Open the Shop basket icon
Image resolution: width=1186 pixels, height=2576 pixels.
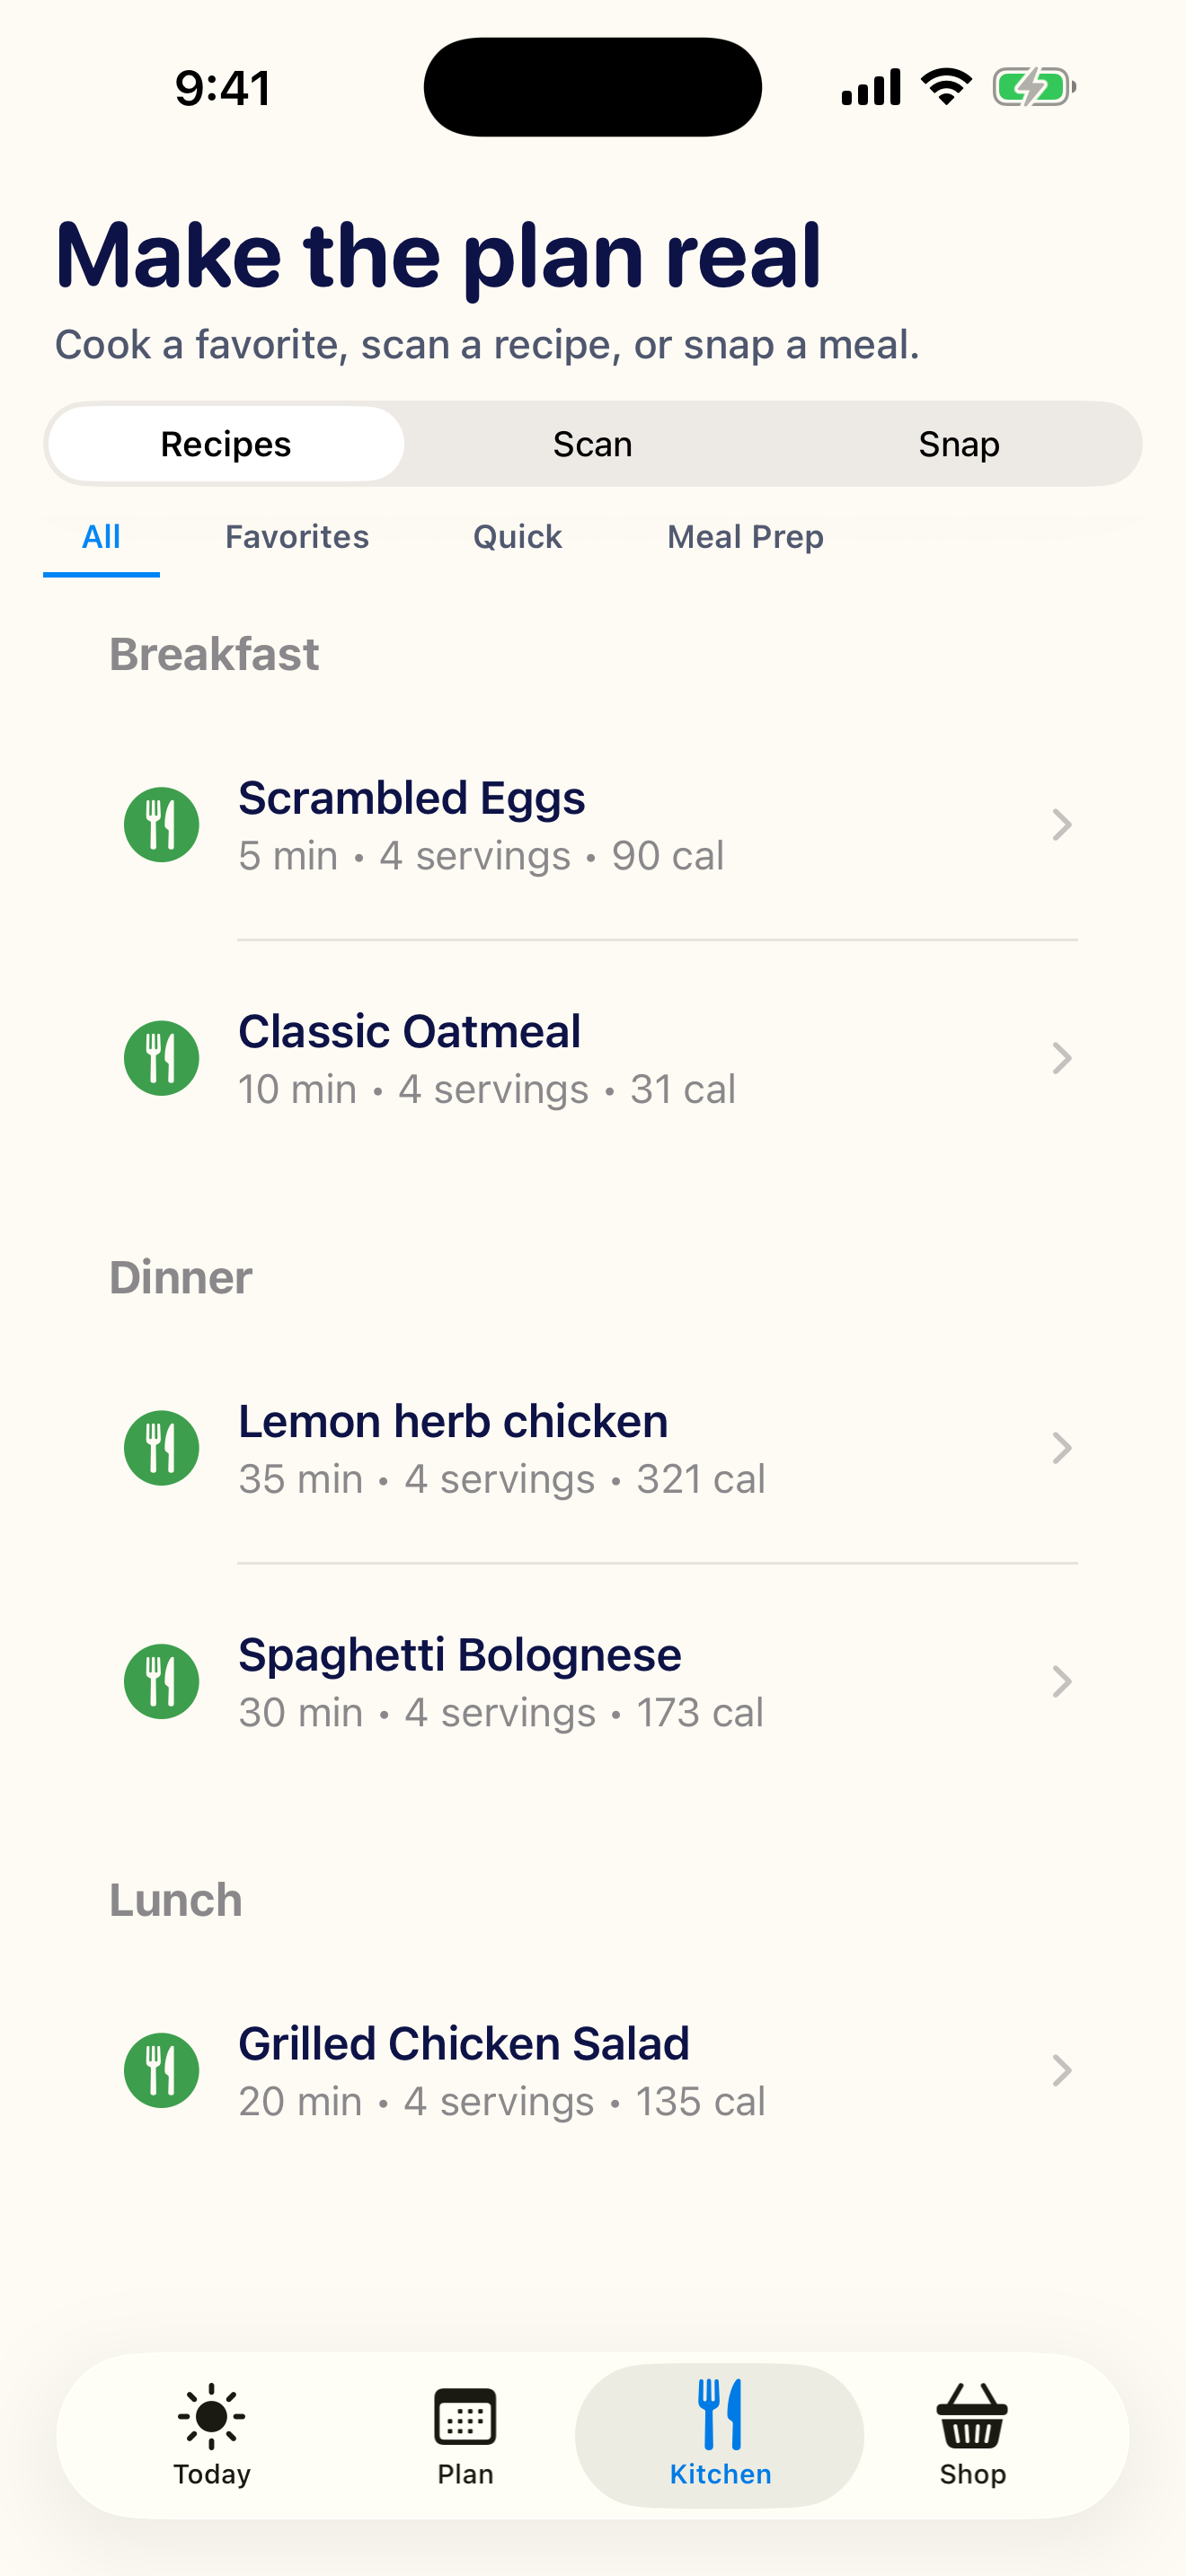point(972,2416)
